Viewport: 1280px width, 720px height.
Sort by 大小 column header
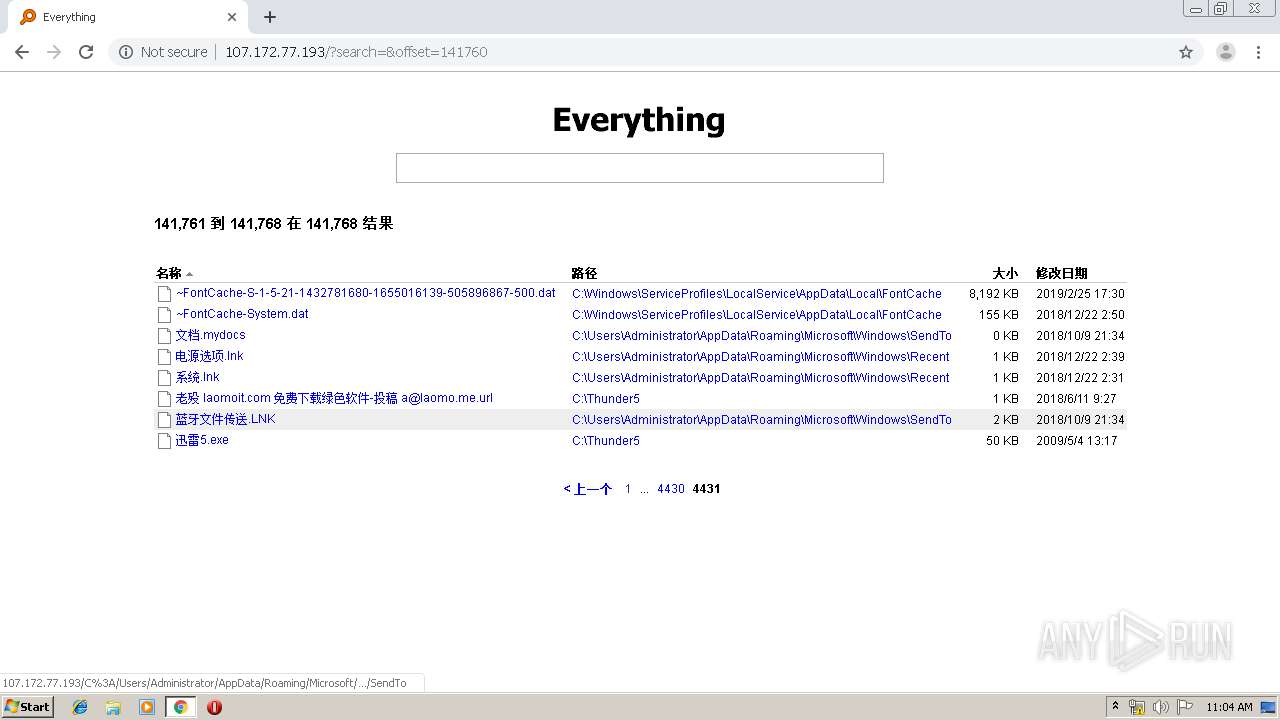click(1005, 273)
